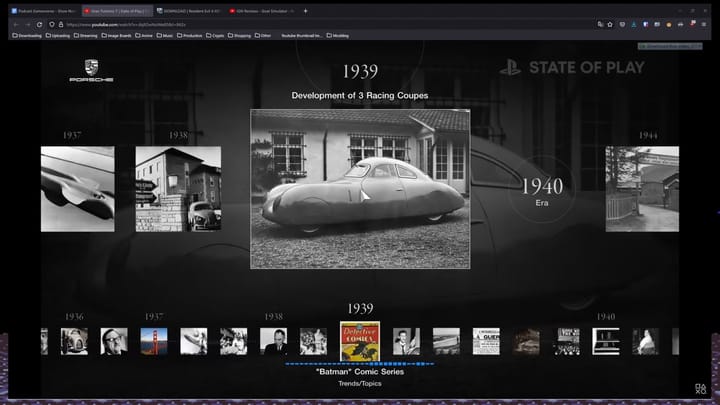Open the Downloading bookmarks folder
Image resolution: width=720 pixels, height=405 pixels.
coord(27,35)
